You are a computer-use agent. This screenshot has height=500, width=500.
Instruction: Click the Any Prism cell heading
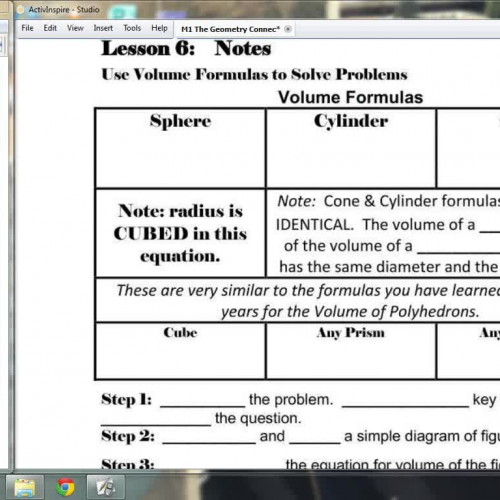coord(351,333)
